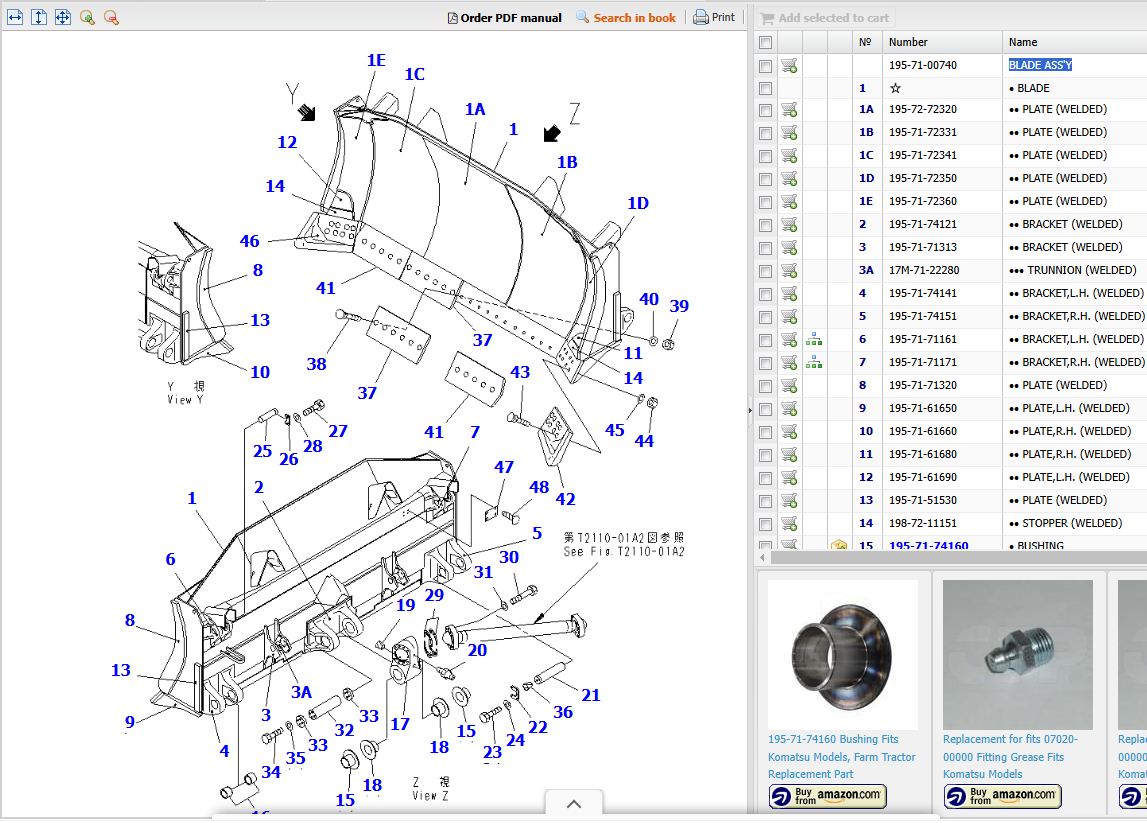1147x823 pixels.
Task: Check the box for 195-71-71161
Action: point(765,339)
